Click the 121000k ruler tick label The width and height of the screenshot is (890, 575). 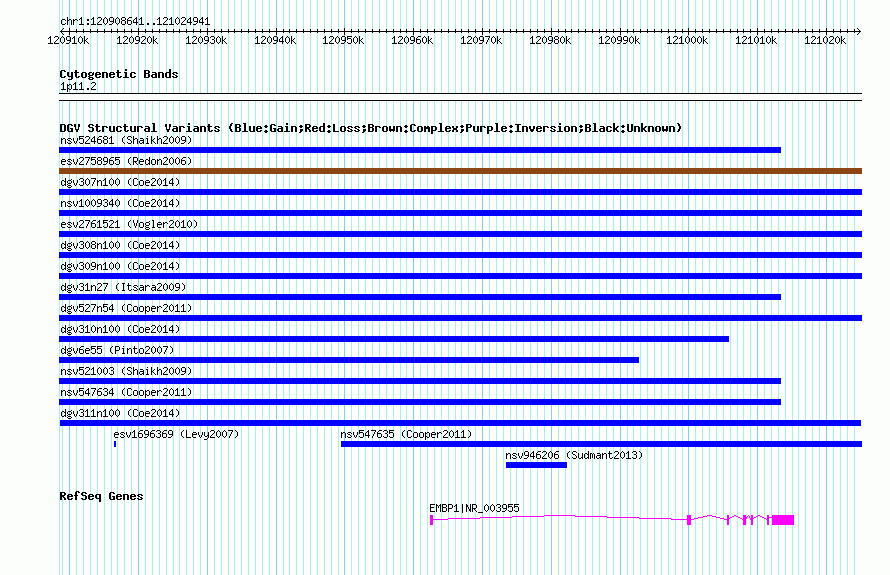(687, 40)
